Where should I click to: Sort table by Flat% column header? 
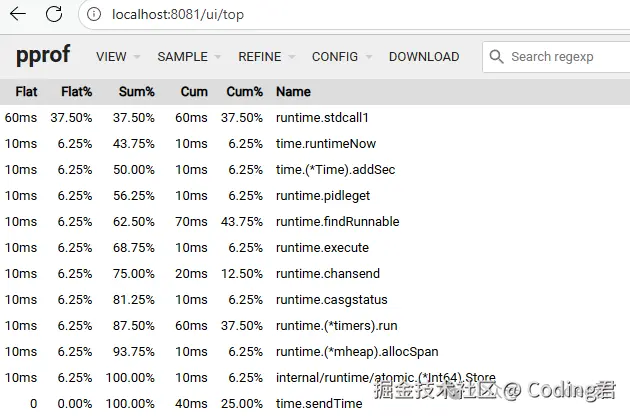coord(76,91)
